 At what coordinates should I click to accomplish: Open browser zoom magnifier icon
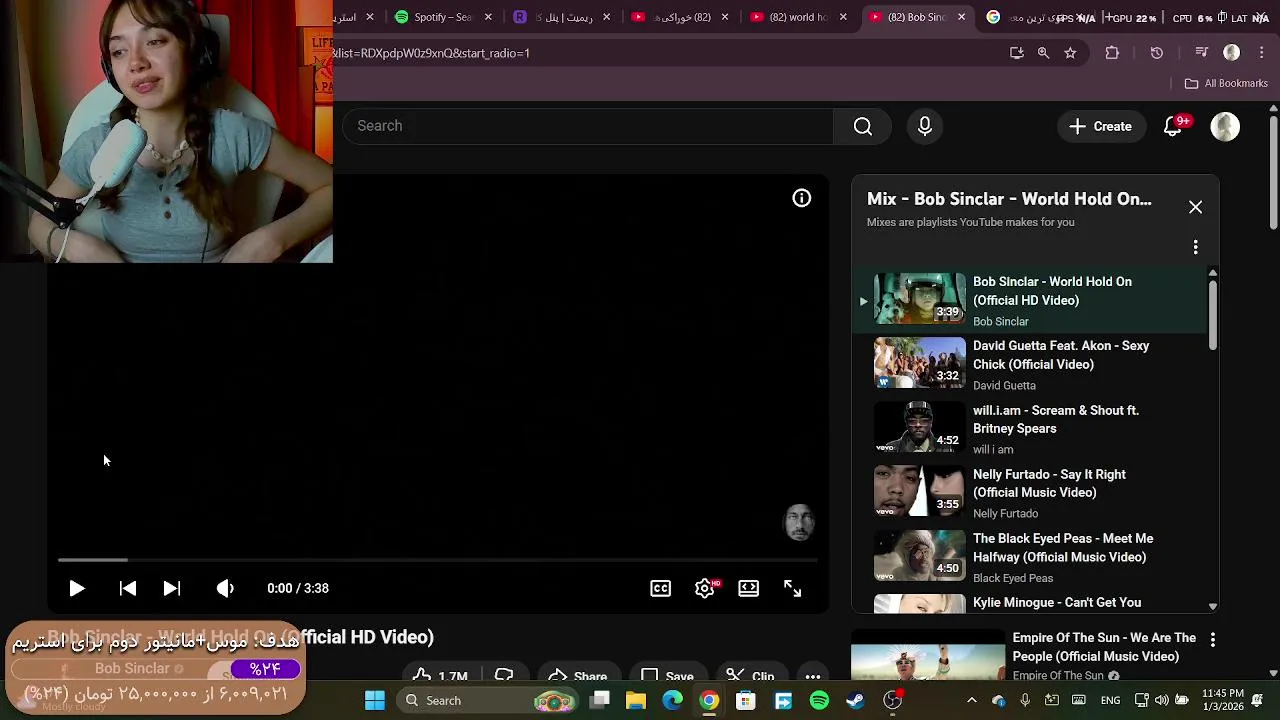tap(1043, 53)
